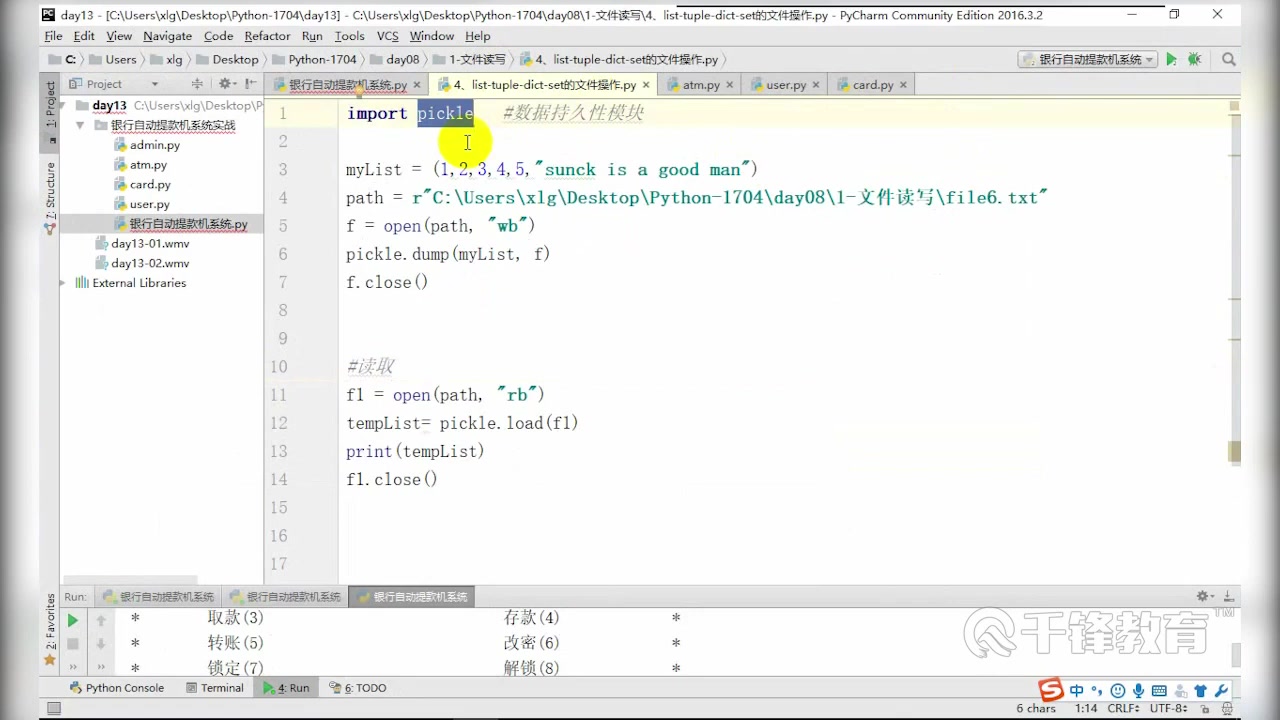Open the Terminal tool window

(x=215, y=688)
